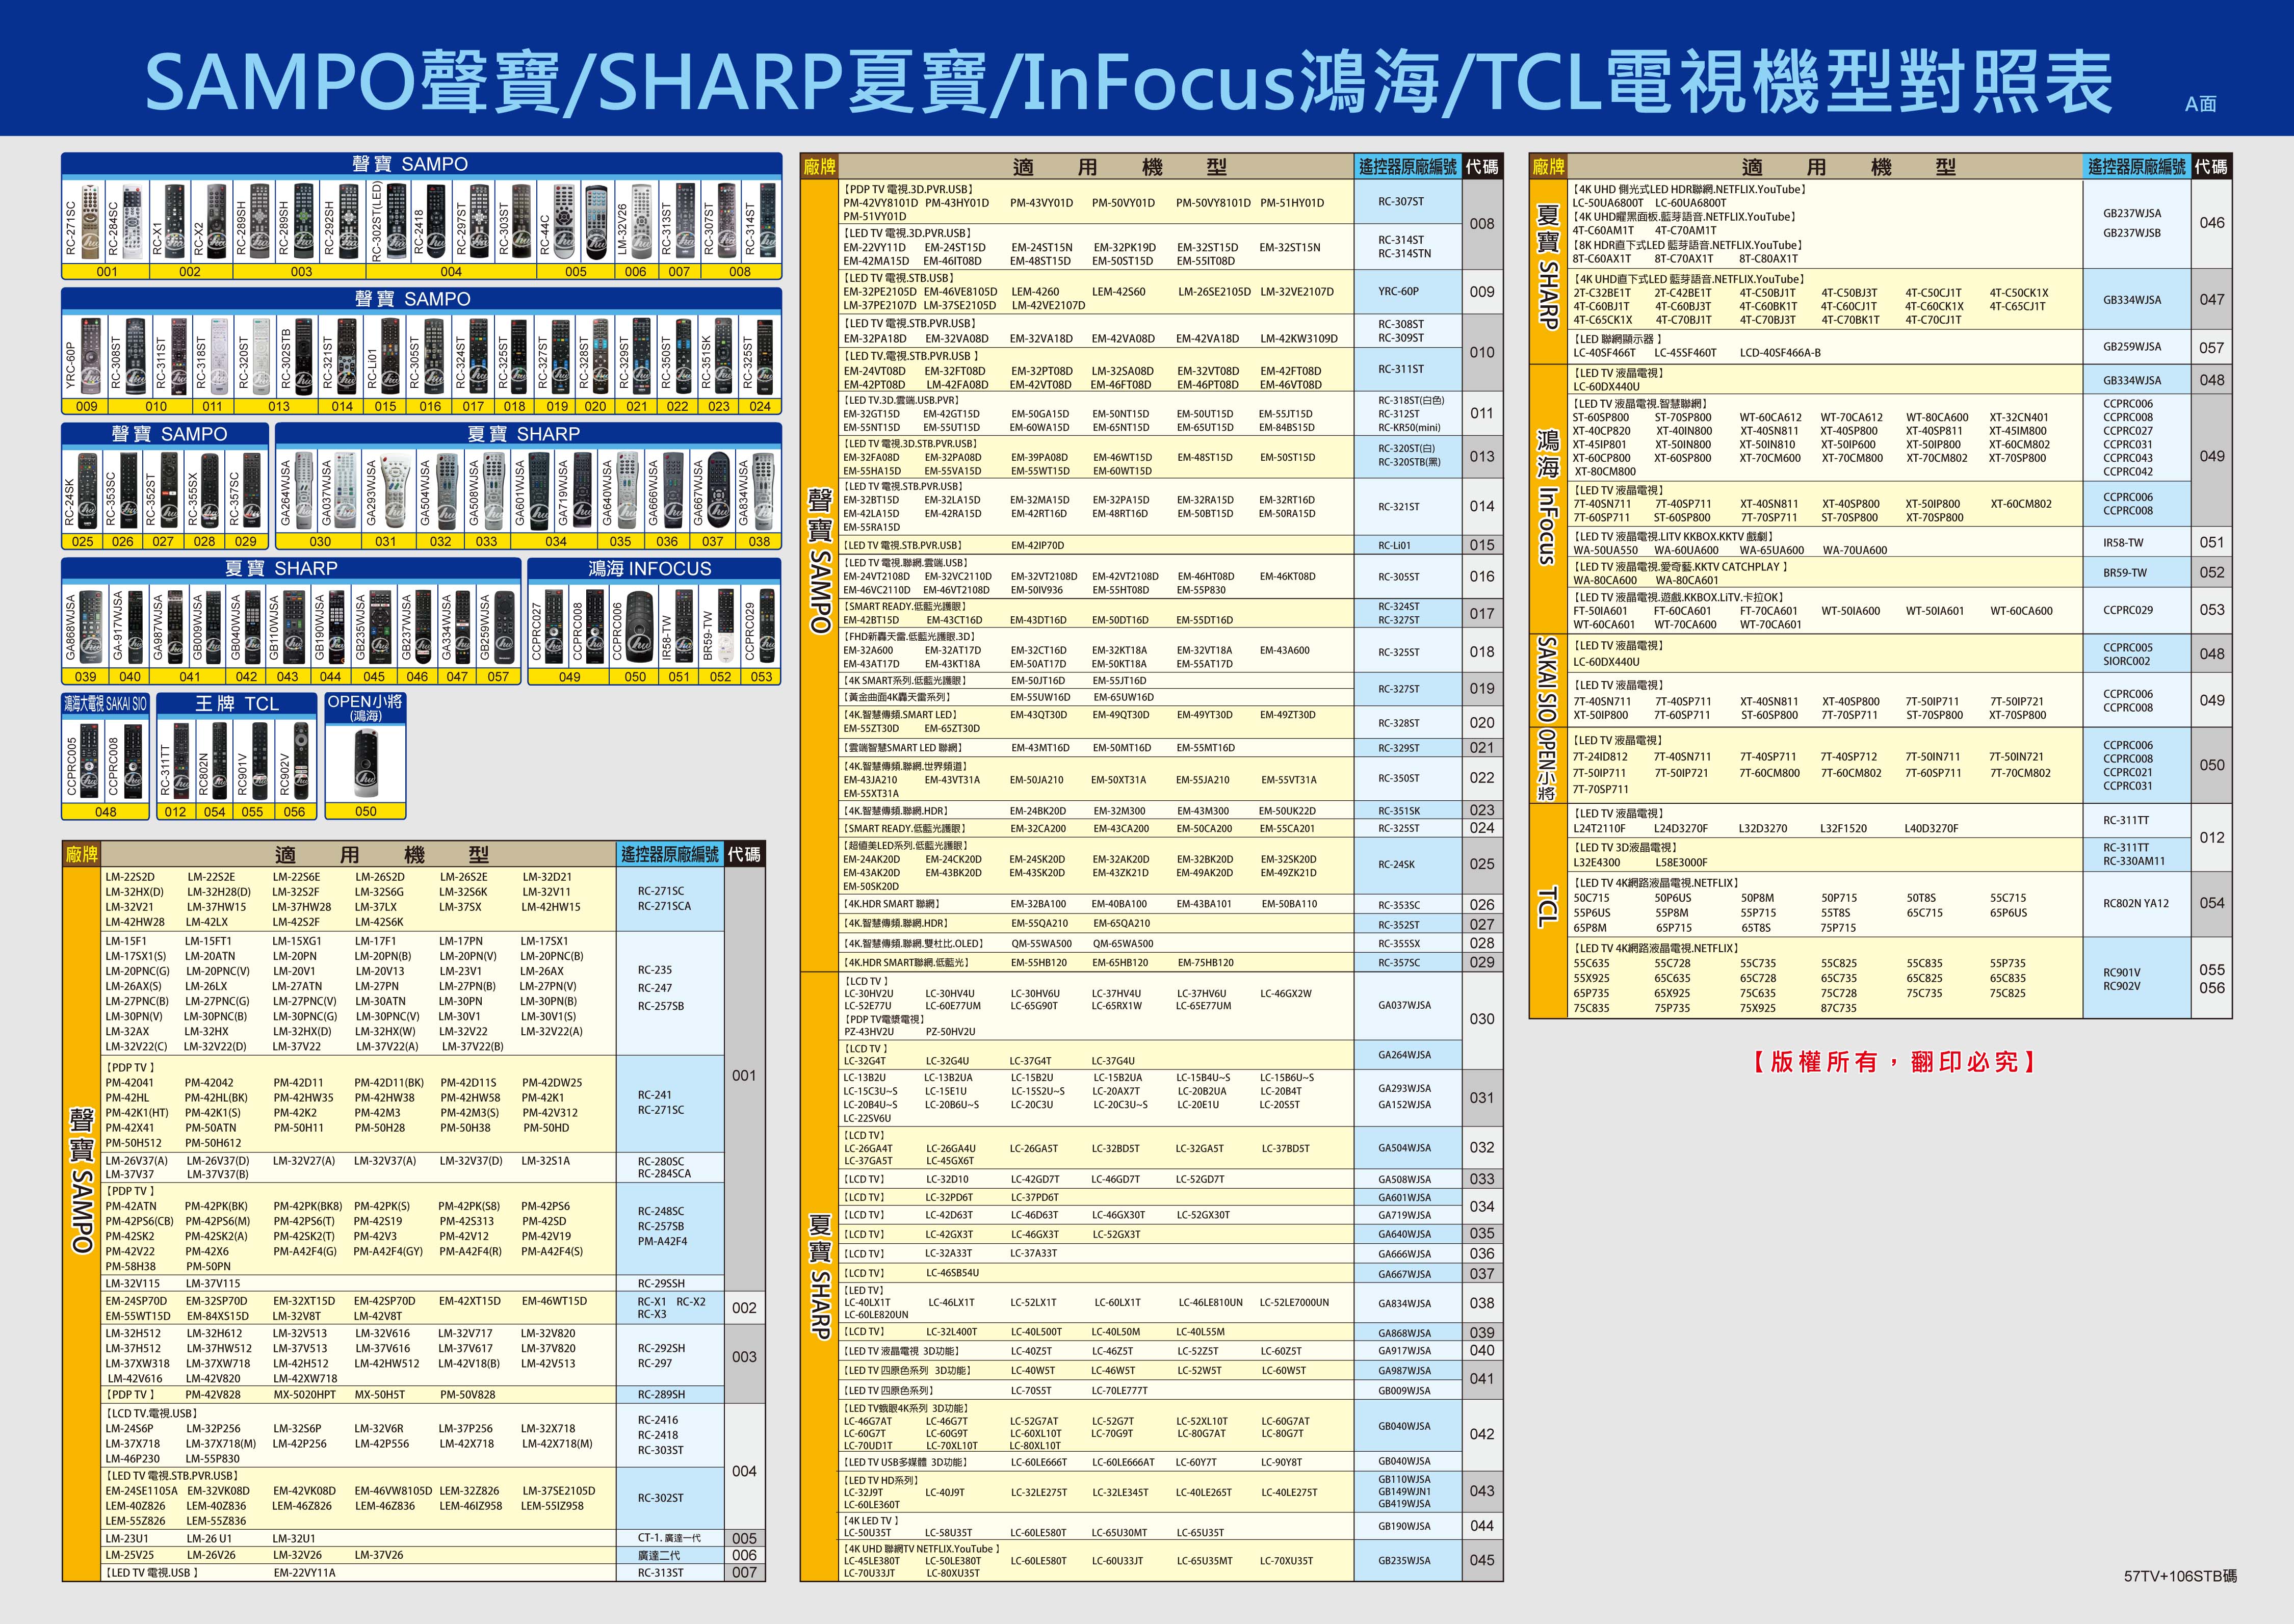The image size is (2294, 1624).
Task: Select the 鴻海 INFOCUS panel heading
Action: click(650, 568)
